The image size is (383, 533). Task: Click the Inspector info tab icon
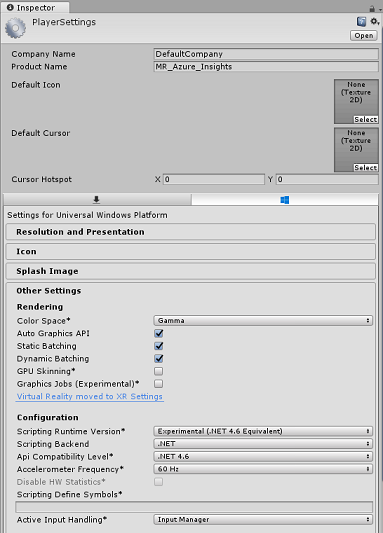pos(10,7)
